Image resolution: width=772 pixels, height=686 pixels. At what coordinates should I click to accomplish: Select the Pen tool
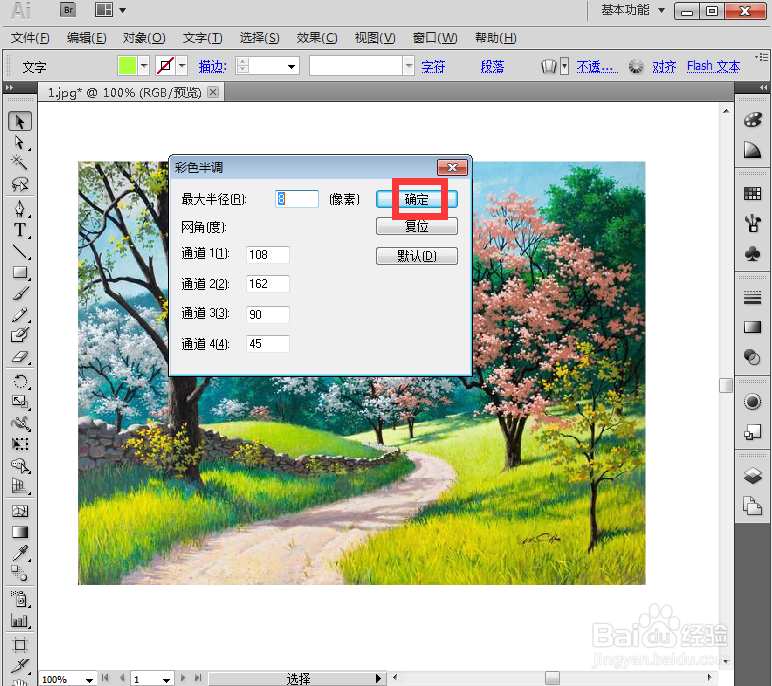[20, 209]
